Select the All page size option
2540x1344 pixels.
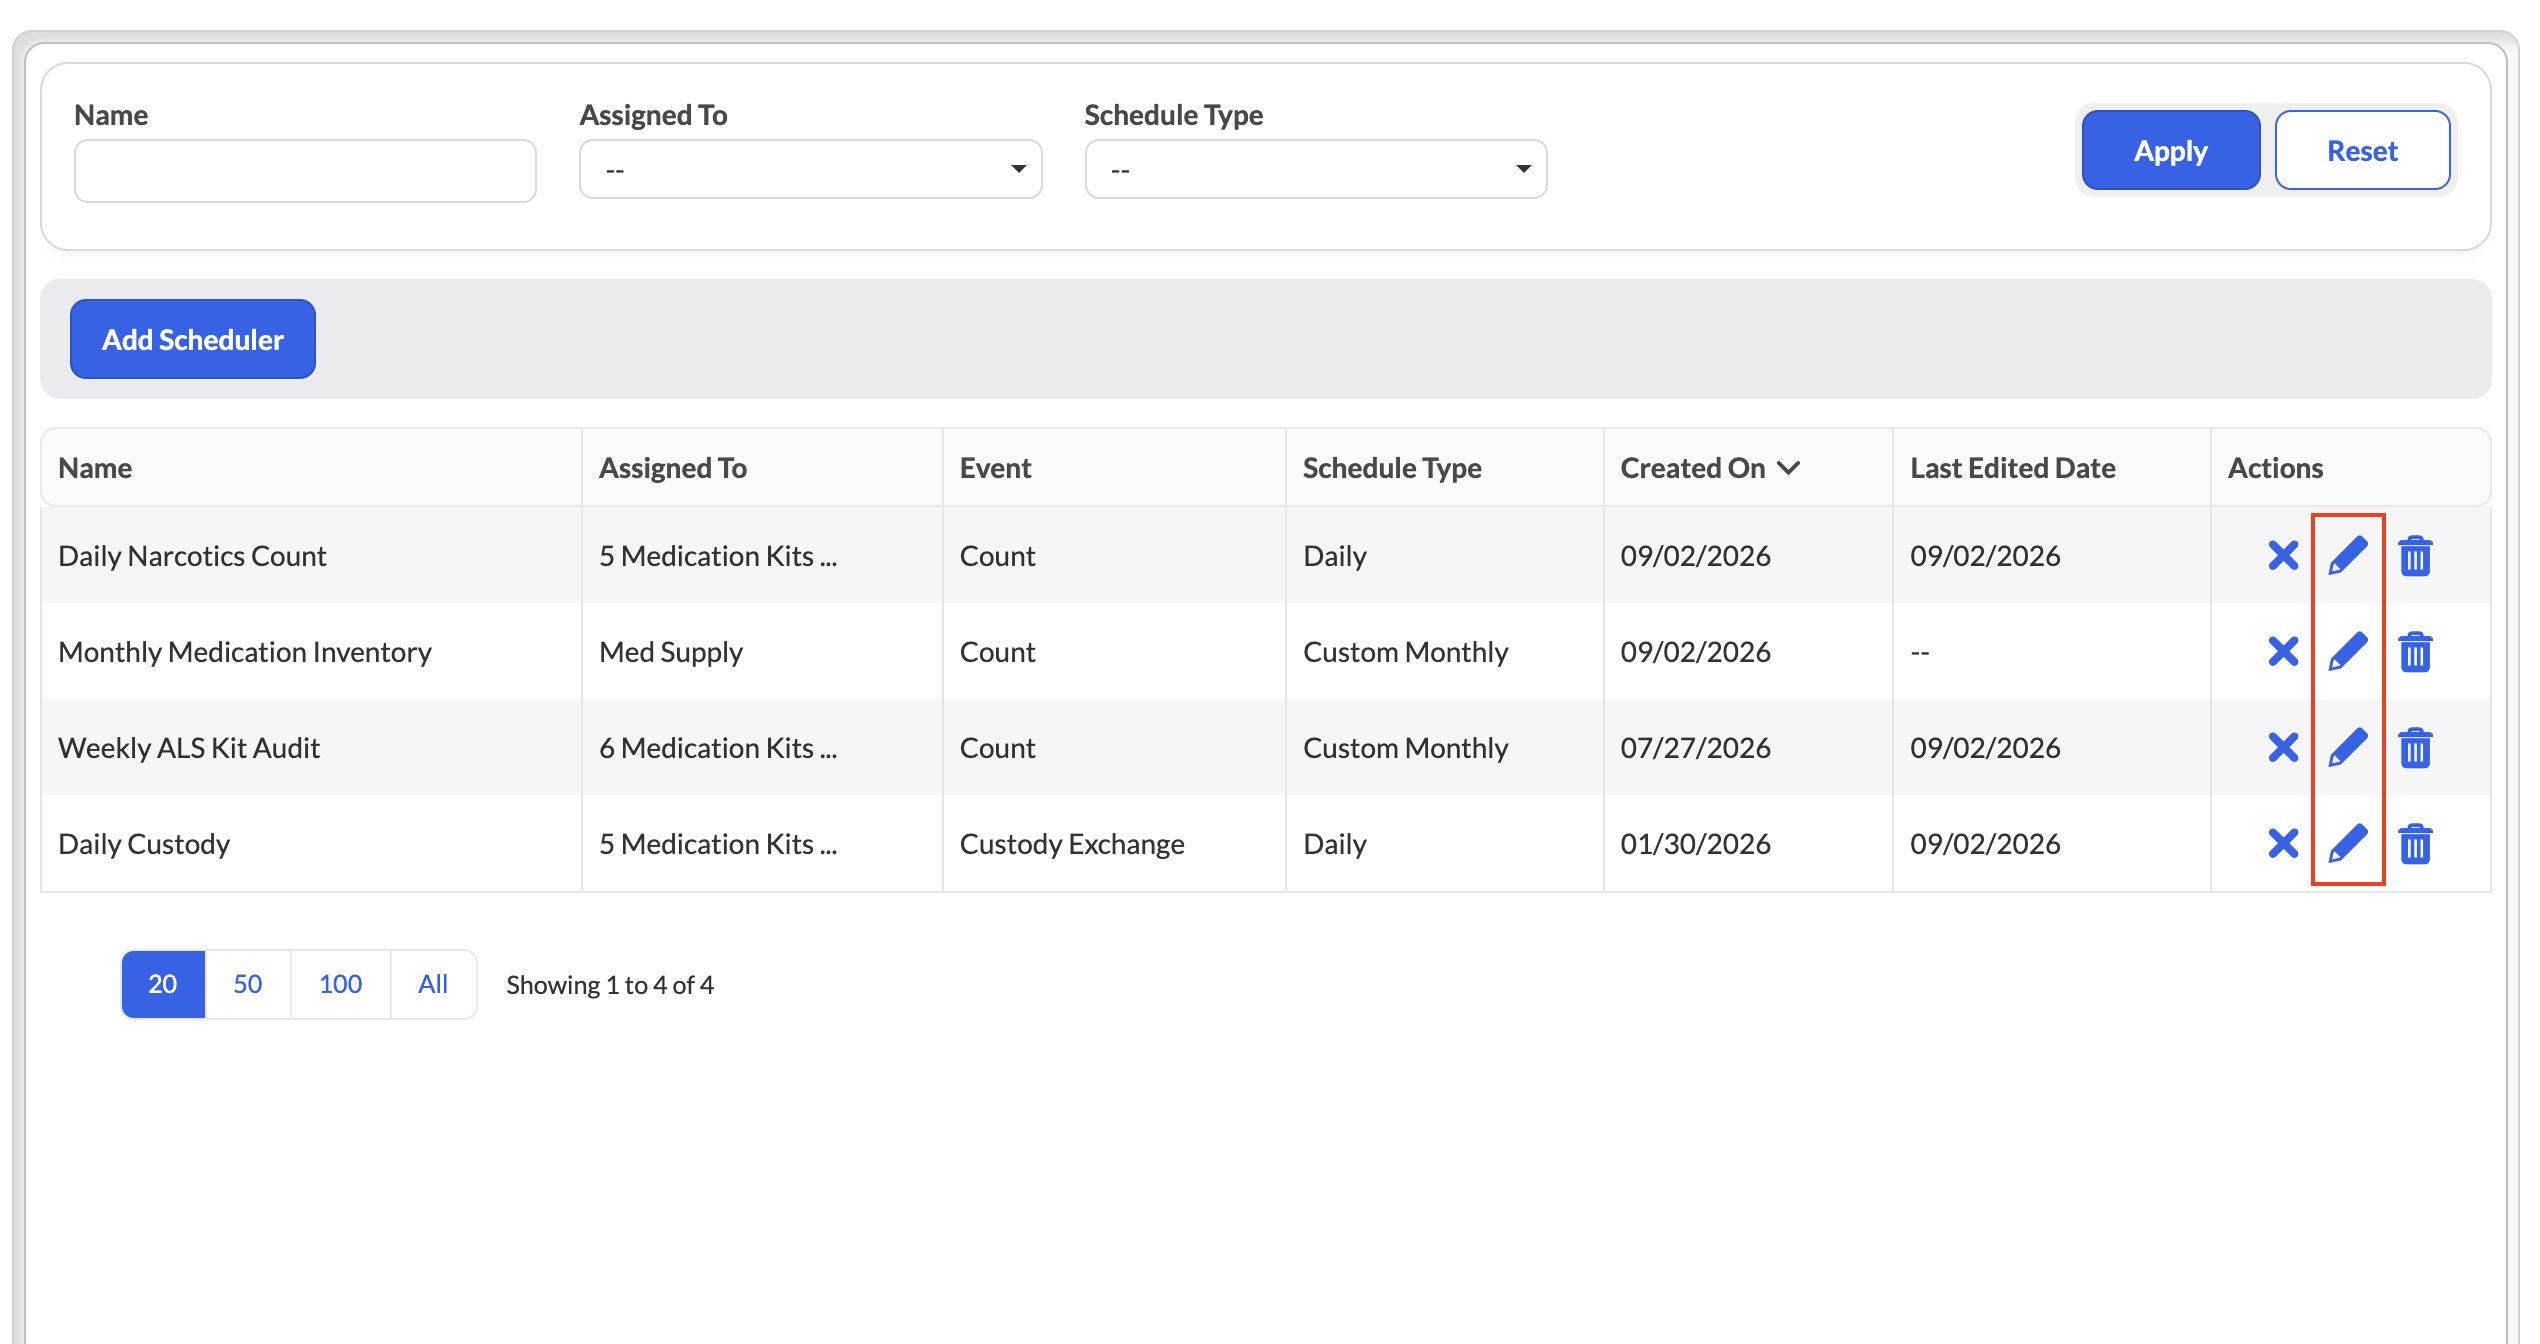(x=433, y=984)
